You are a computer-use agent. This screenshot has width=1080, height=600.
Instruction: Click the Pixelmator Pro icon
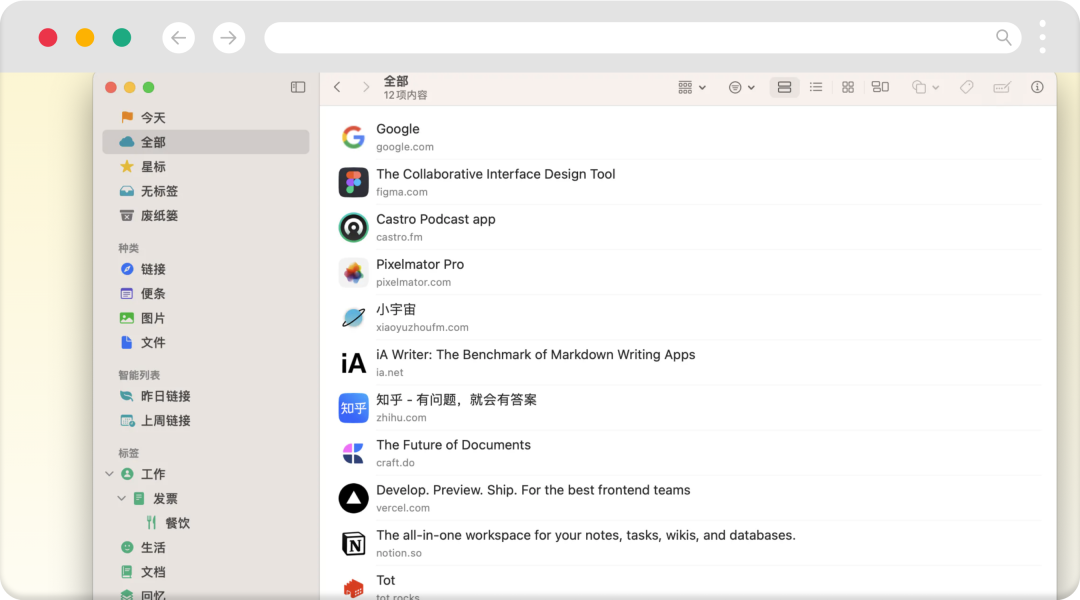(x=353, y=273)
